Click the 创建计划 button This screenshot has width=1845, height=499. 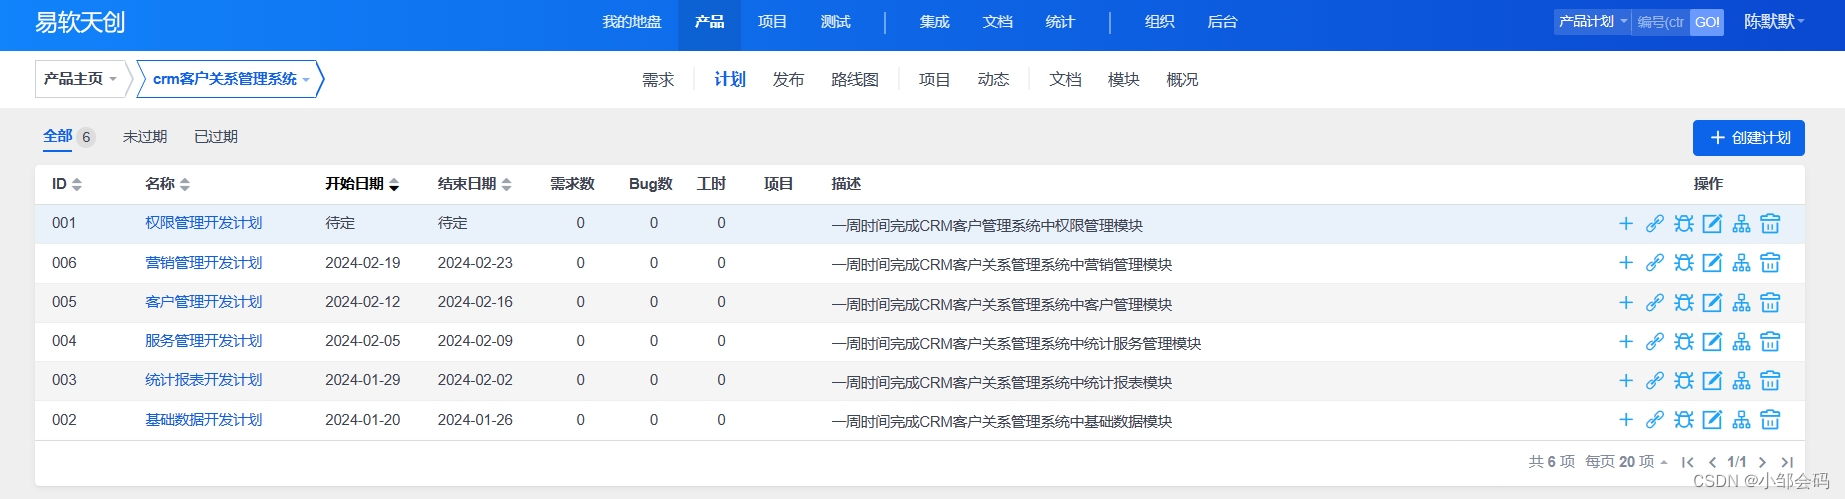point(1749,138)
